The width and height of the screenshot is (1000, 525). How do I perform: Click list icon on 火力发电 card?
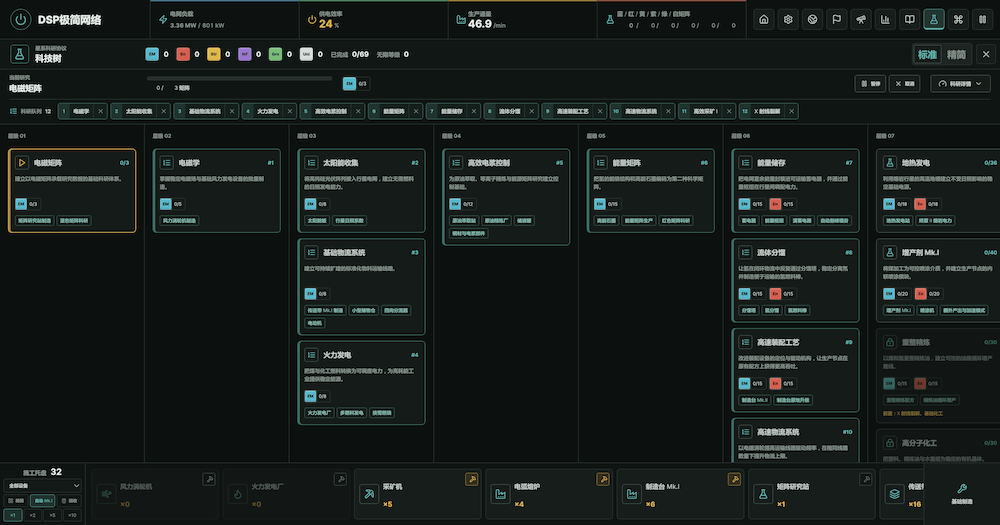[311, 355]
